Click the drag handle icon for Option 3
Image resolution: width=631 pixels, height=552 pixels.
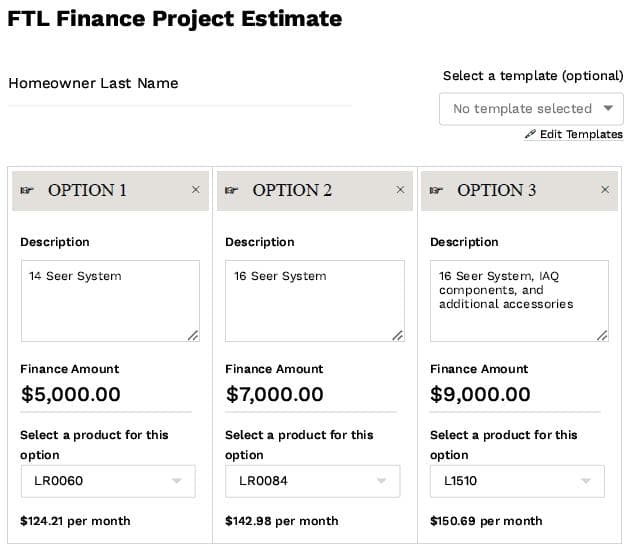tap(436, 190)
